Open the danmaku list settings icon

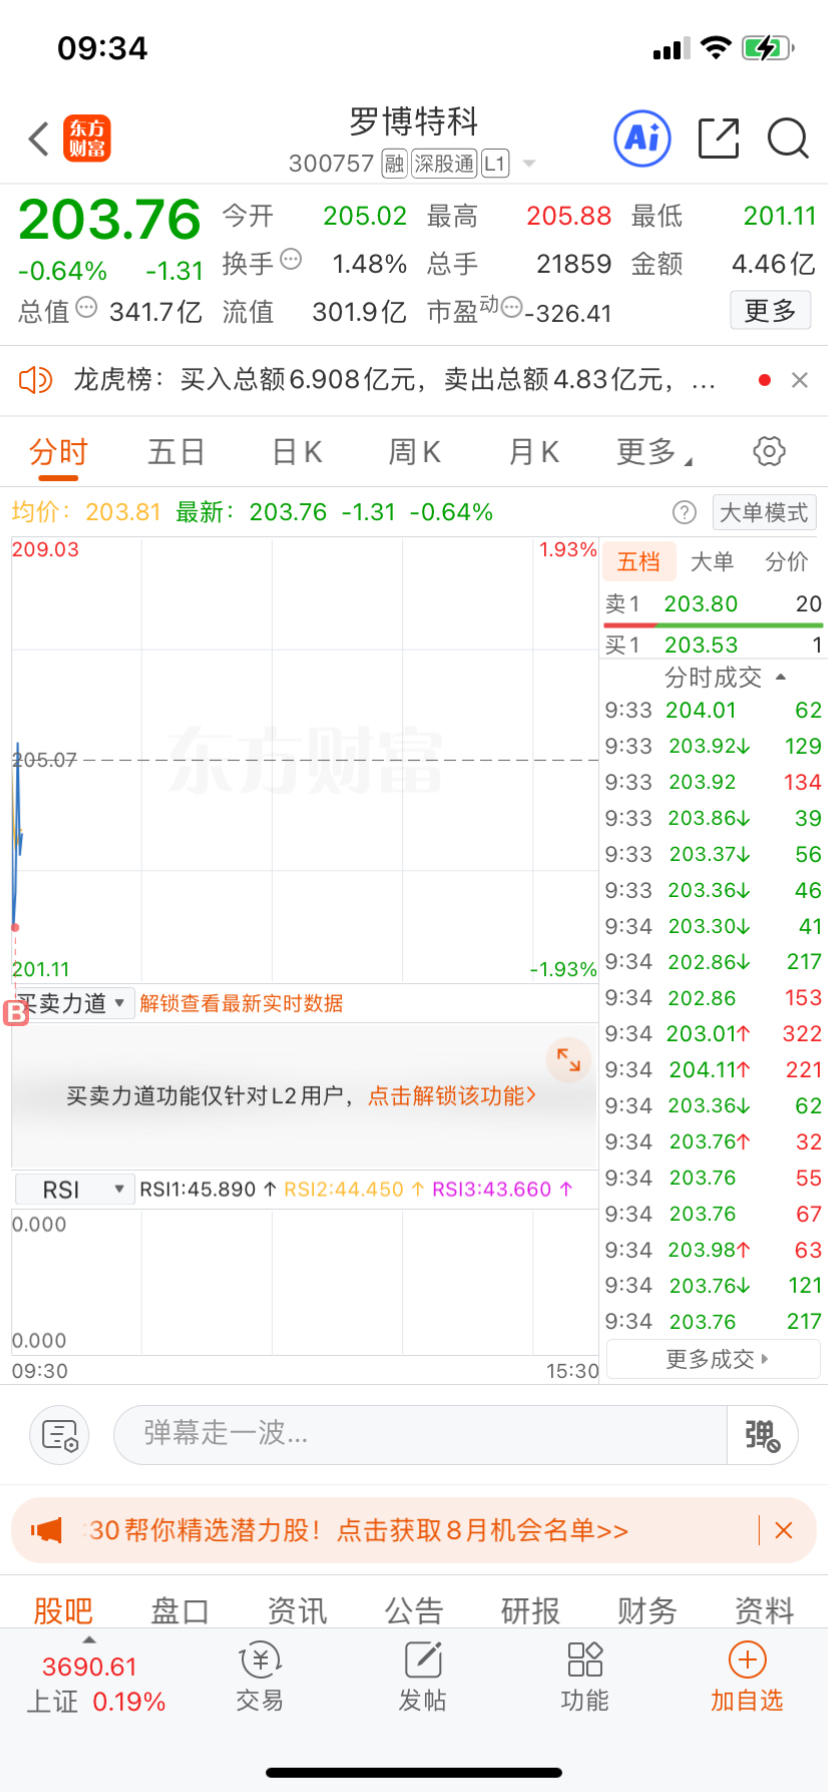point(60,1435)
